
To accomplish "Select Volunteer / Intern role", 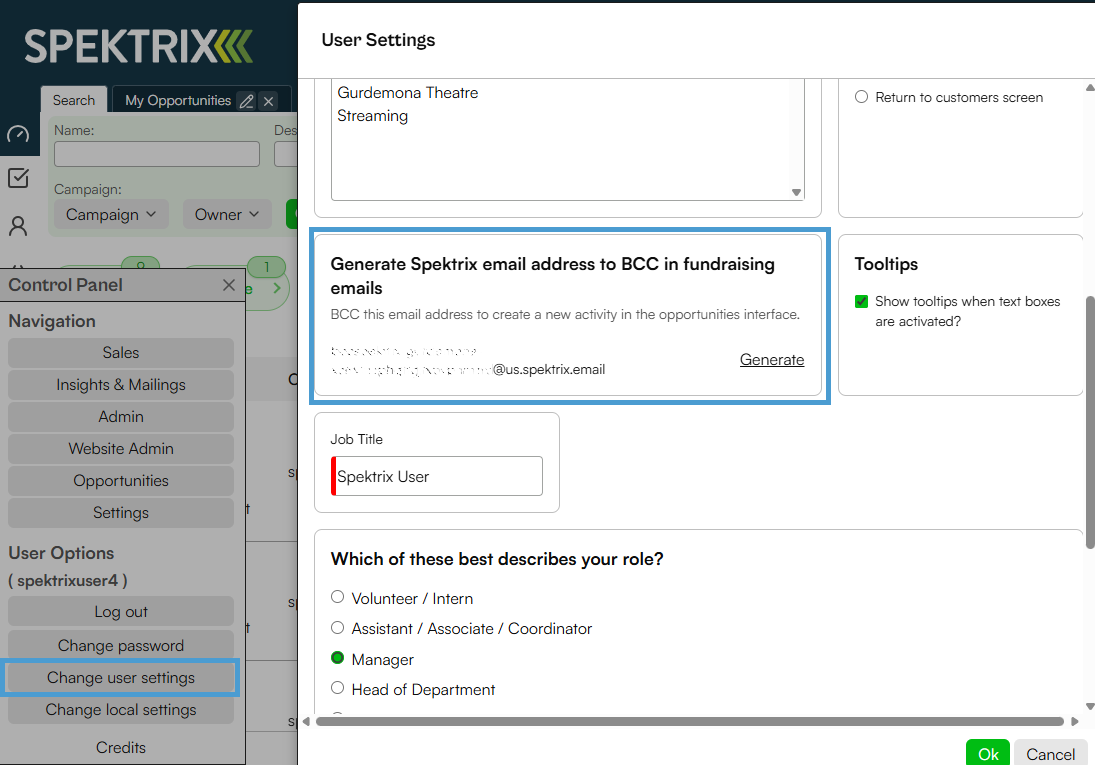I will click(338, 597).
